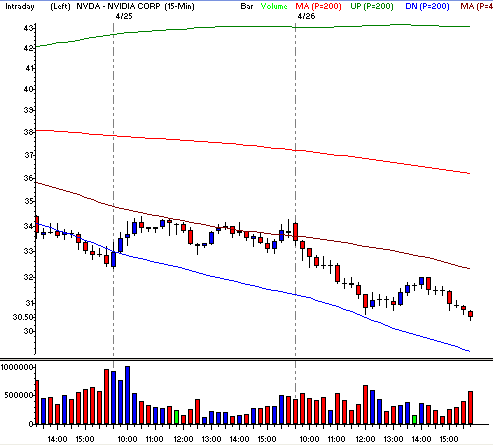Click the 10:00 time label of 4/25 session

click(x=127, y=439)
